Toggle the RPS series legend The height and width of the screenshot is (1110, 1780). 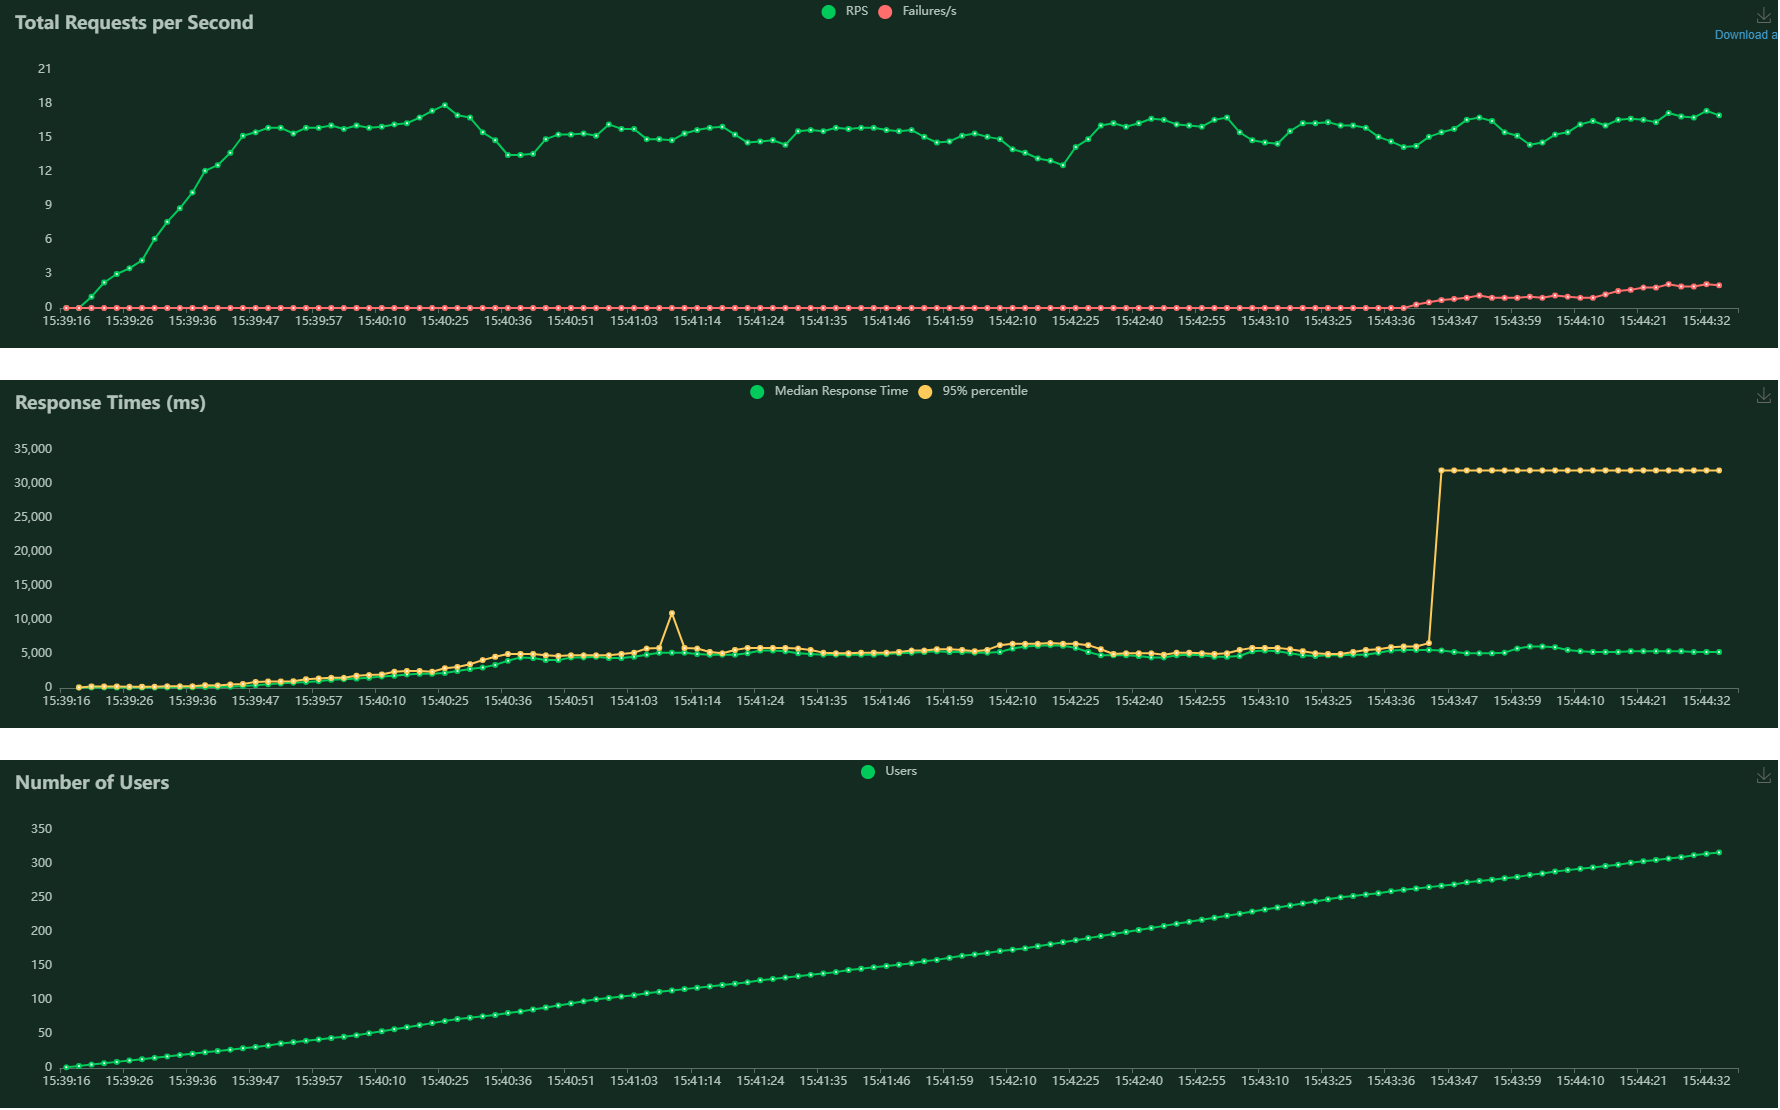(845, 11)
